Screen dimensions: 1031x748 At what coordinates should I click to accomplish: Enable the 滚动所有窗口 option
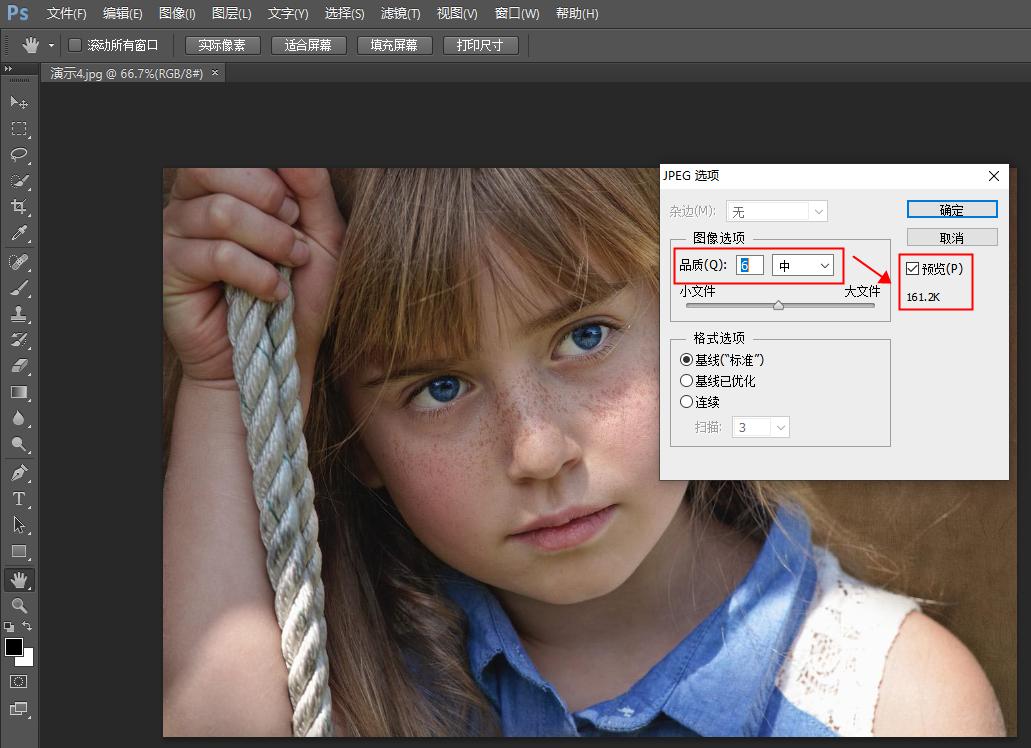[74, 44]
